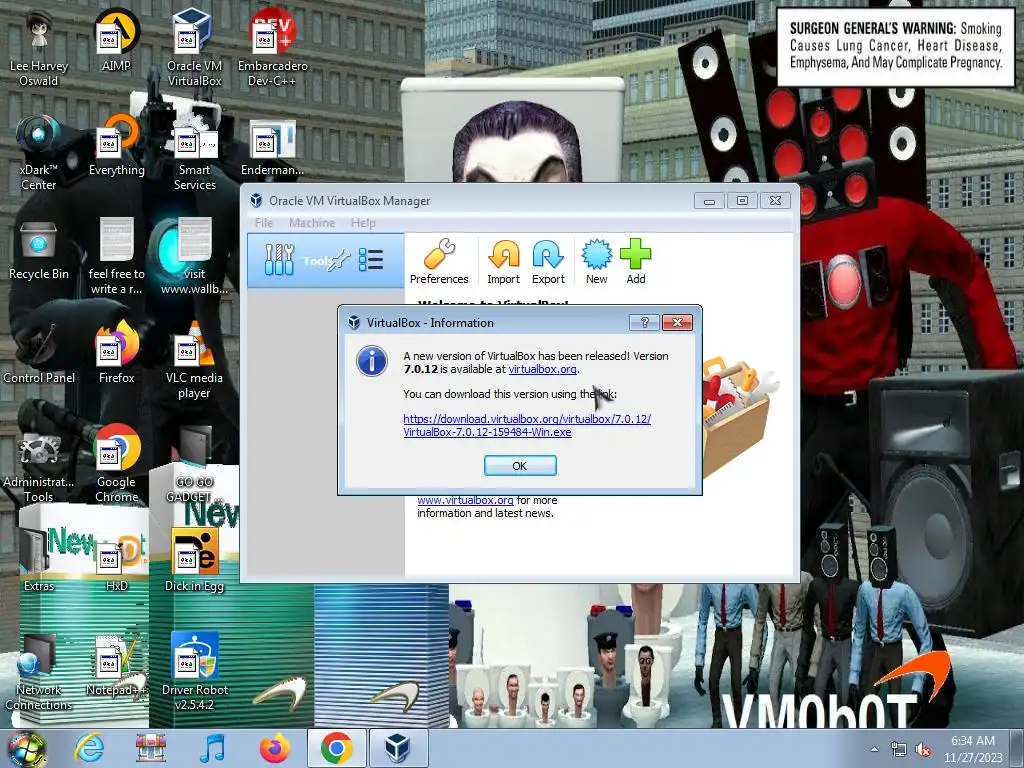Open the File menu

264,223
